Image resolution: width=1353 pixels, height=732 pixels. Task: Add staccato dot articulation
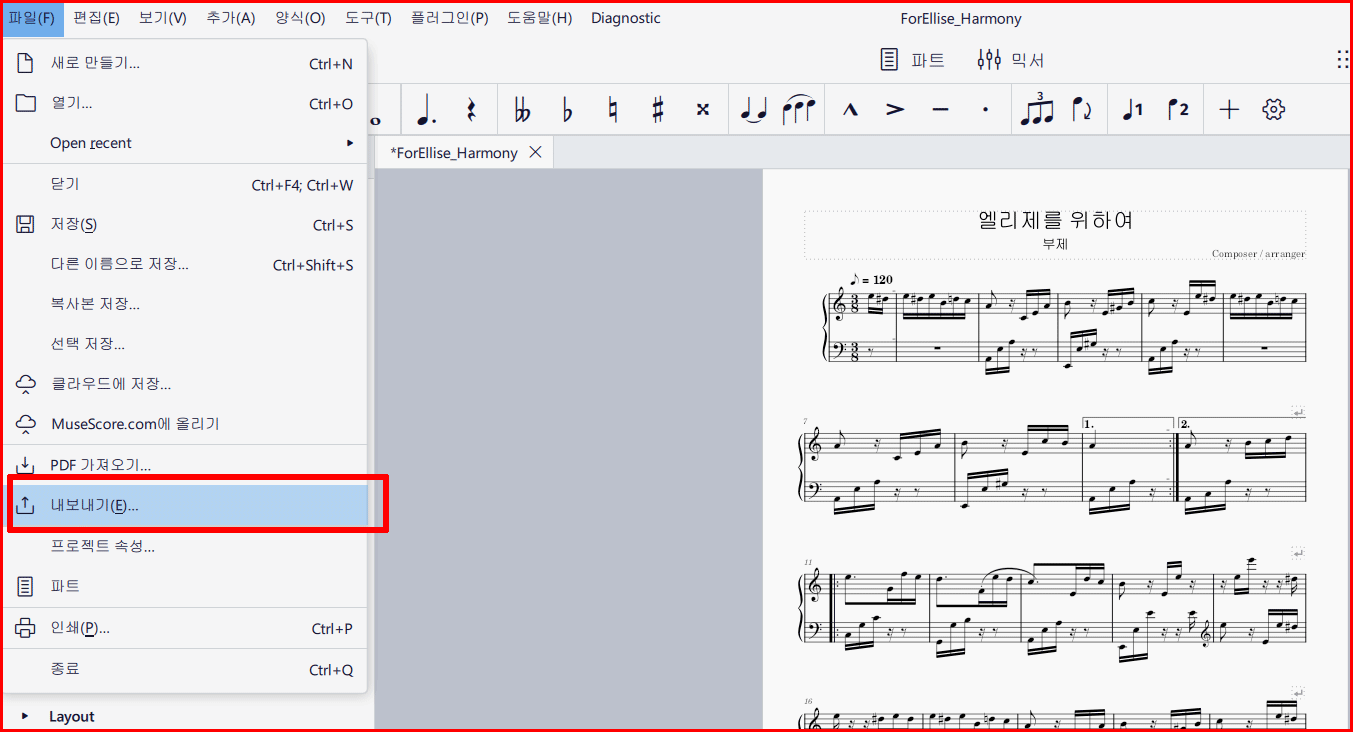985,109
